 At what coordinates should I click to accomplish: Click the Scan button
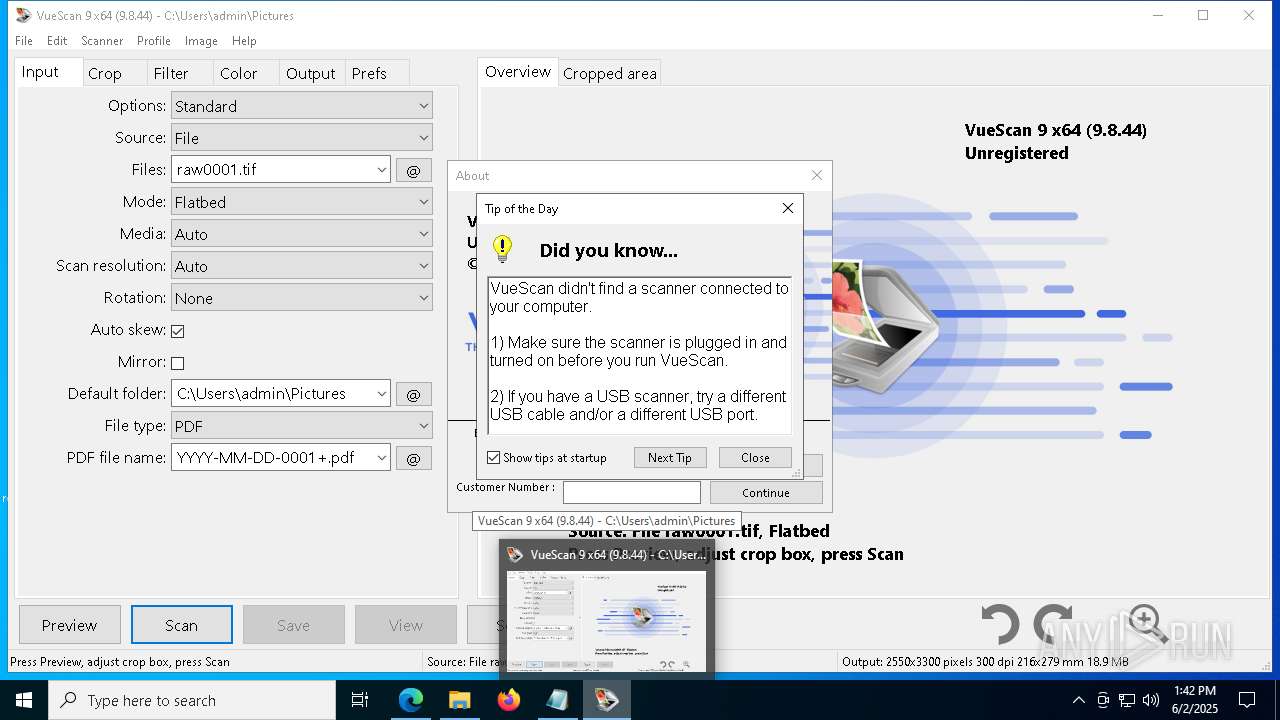182,625
